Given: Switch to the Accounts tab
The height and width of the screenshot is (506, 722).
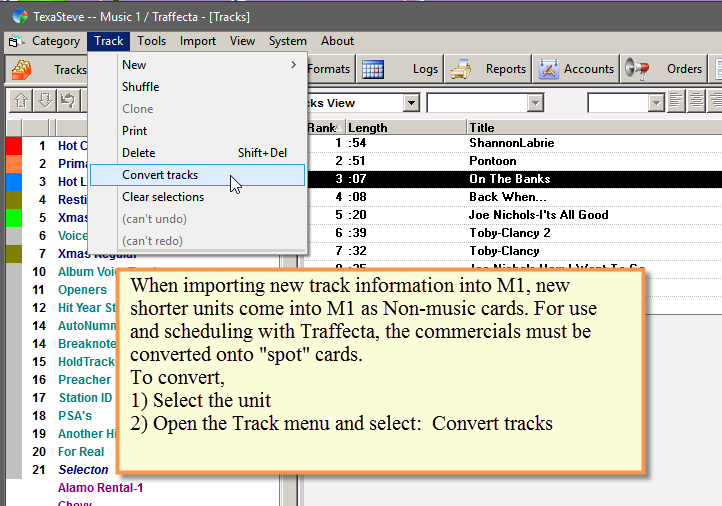Looking at the screenshot, I should [576, 69].
